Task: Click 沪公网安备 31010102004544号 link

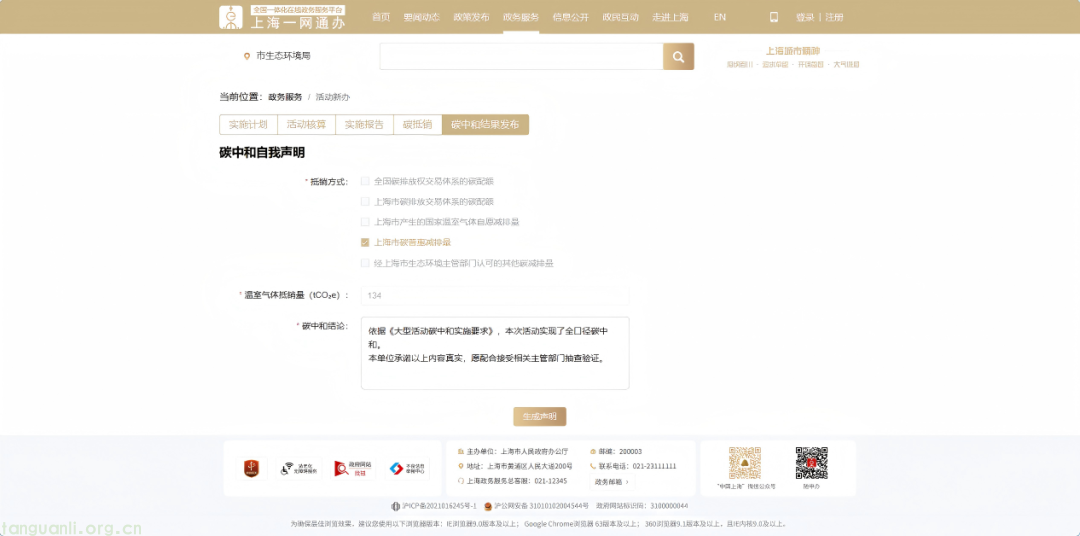Action: (541, 506)
